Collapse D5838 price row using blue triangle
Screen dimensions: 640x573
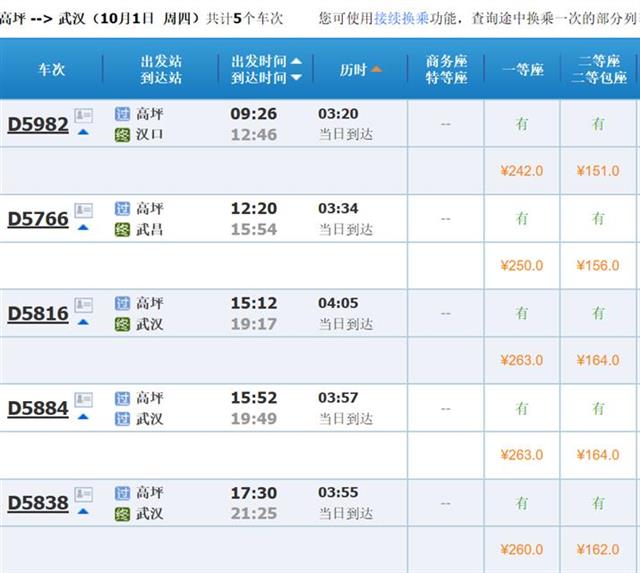point(83,512)
